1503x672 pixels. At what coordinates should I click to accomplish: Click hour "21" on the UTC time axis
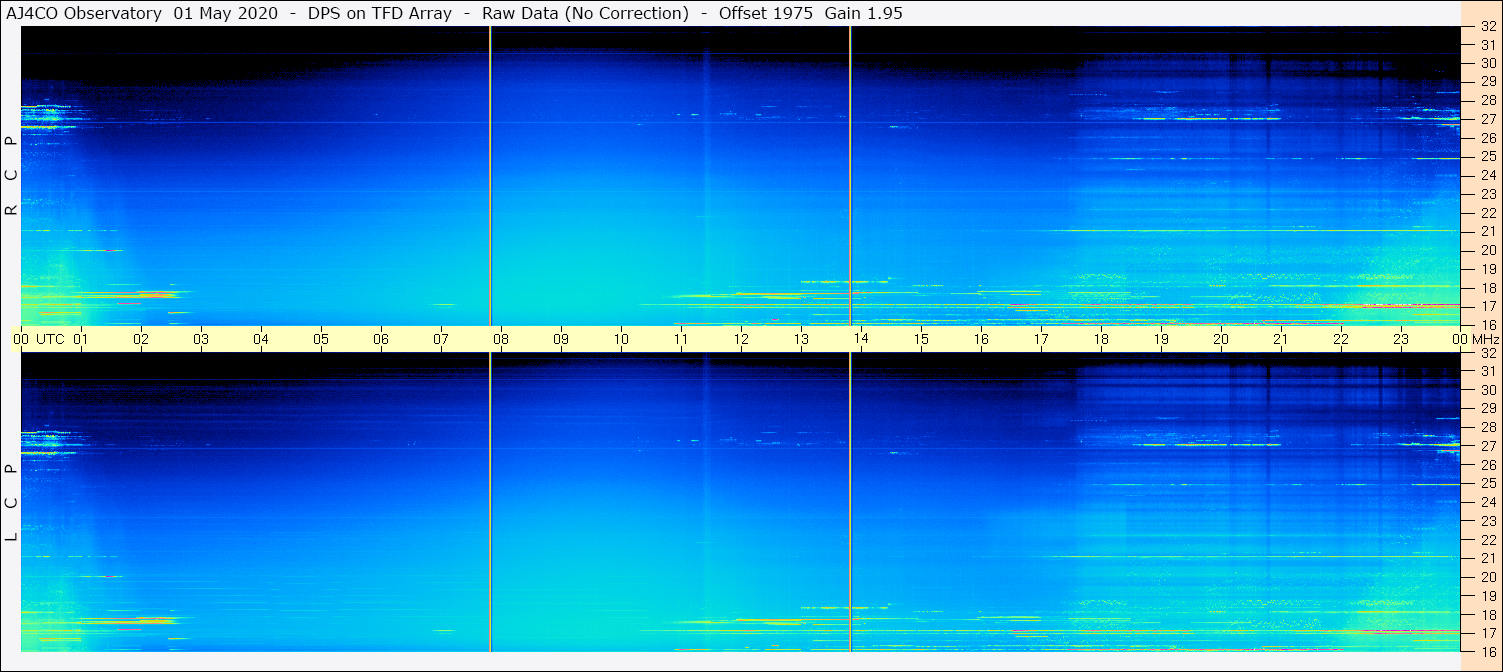(1281, 339)
